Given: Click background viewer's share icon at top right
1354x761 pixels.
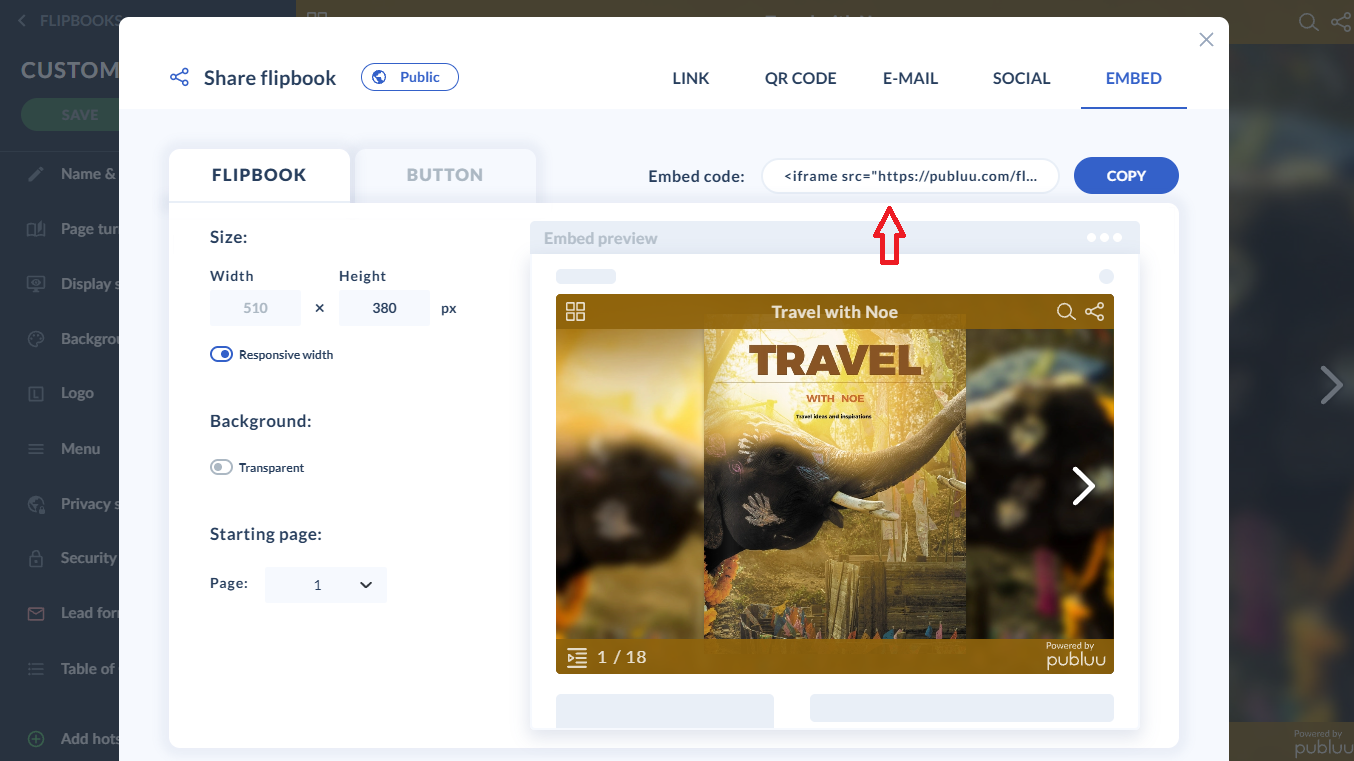Looking at the screenshot, I should (1342, 21).
